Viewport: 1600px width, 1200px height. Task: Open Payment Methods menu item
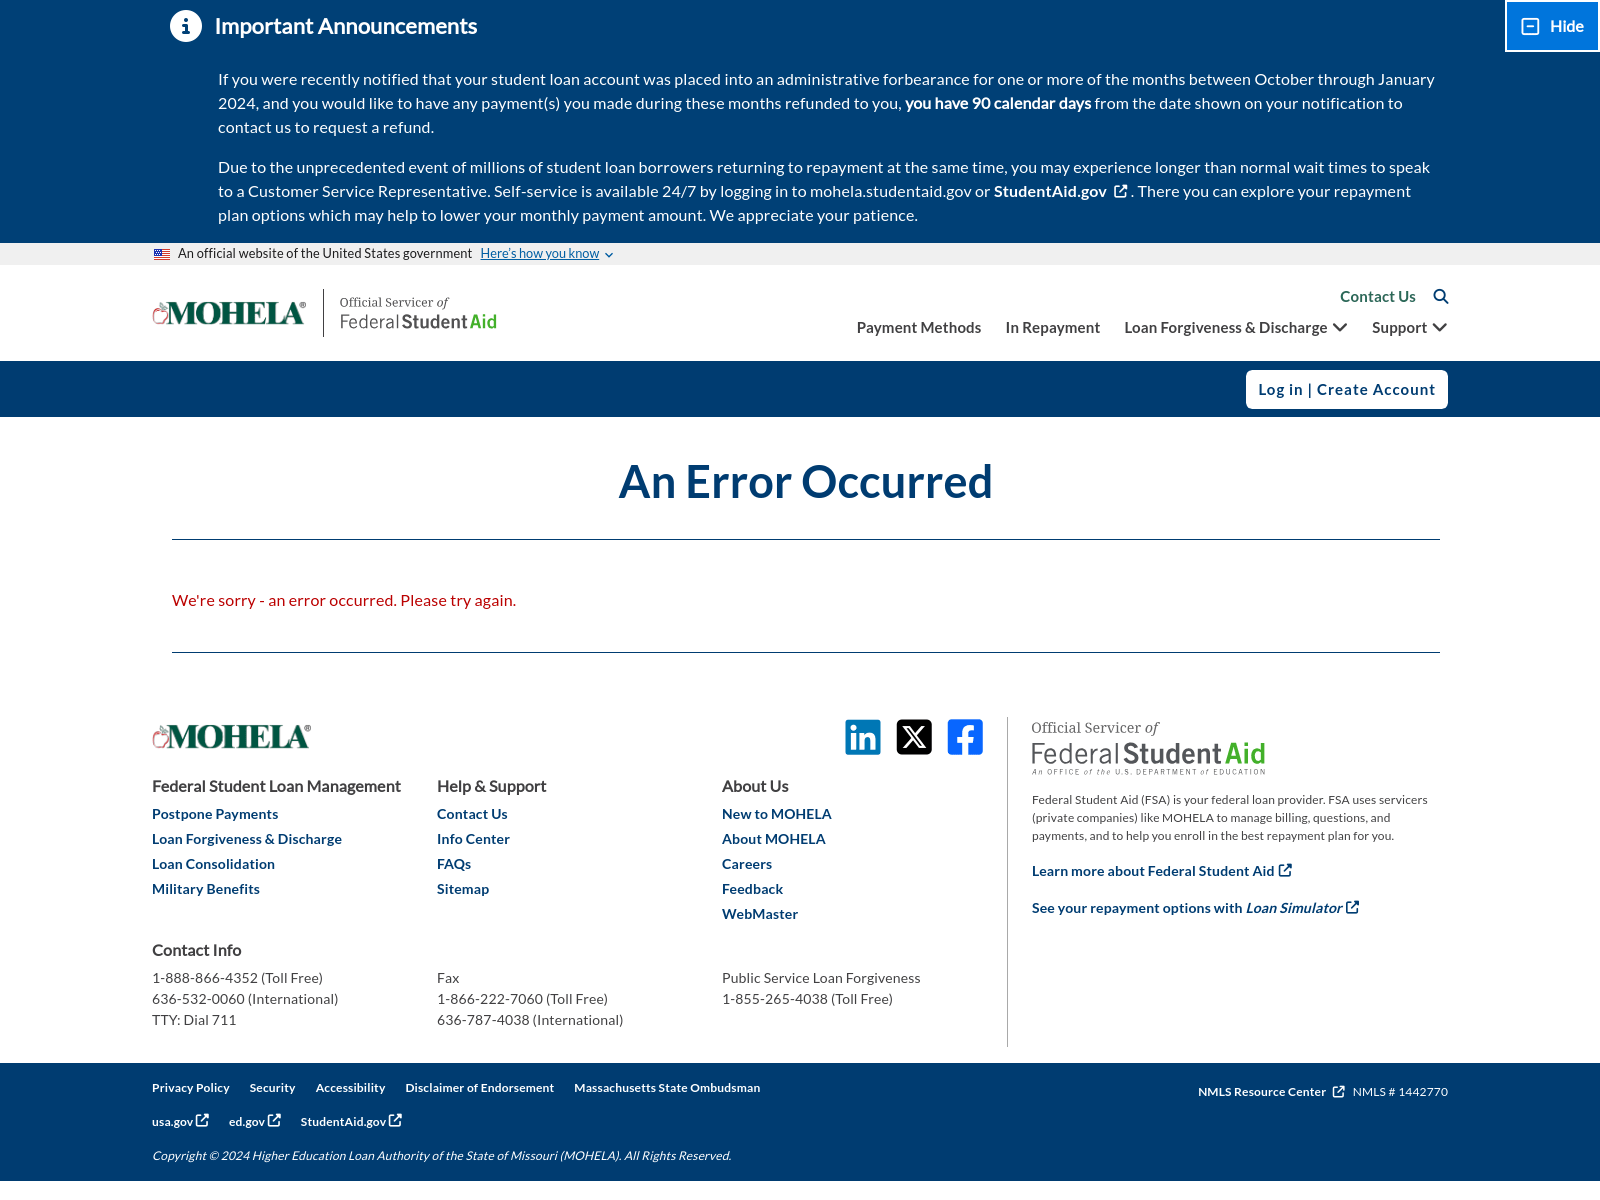click(919, 328)
